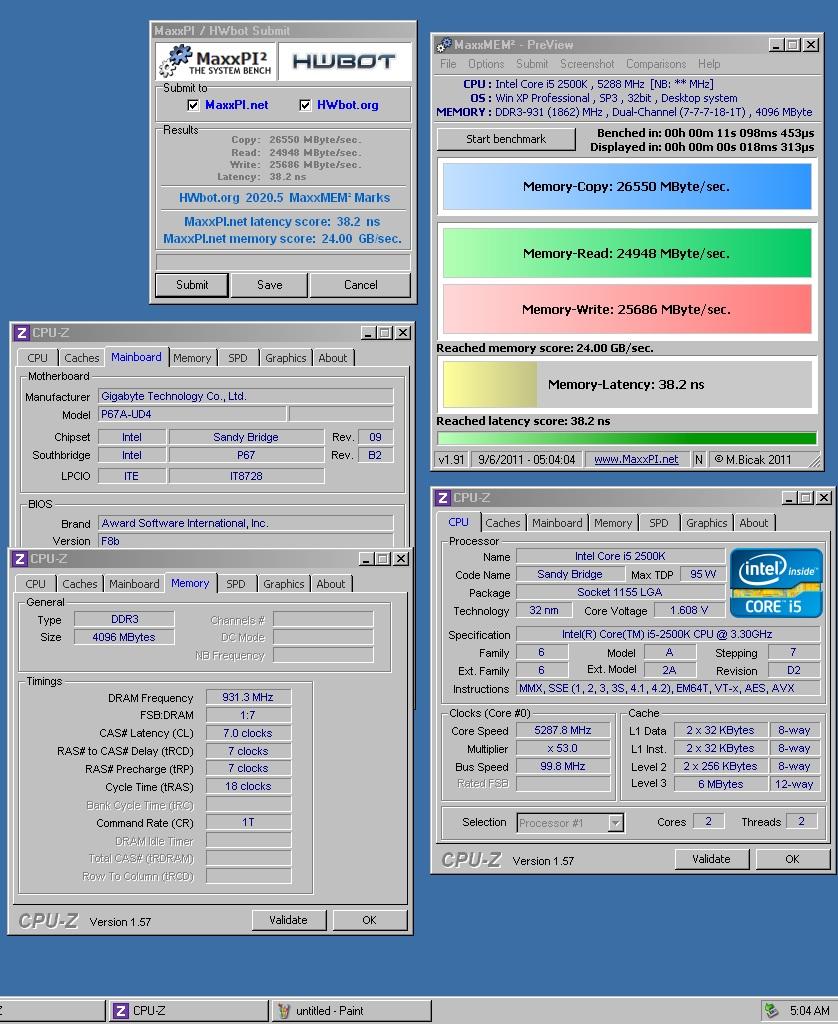Viewport: 838px width, 1024px height.
Task: Click the P67A-UD4 model value
Action: coord(192,414)
